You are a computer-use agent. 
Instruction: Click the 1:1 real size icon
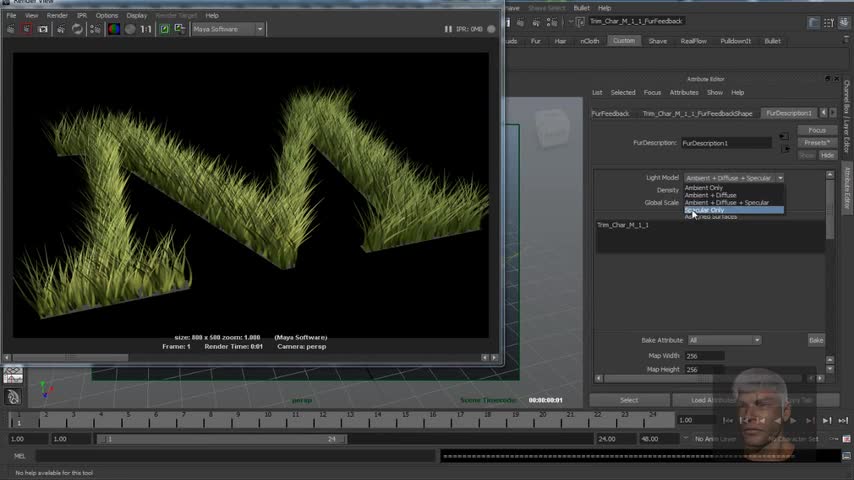click(146, 29)
